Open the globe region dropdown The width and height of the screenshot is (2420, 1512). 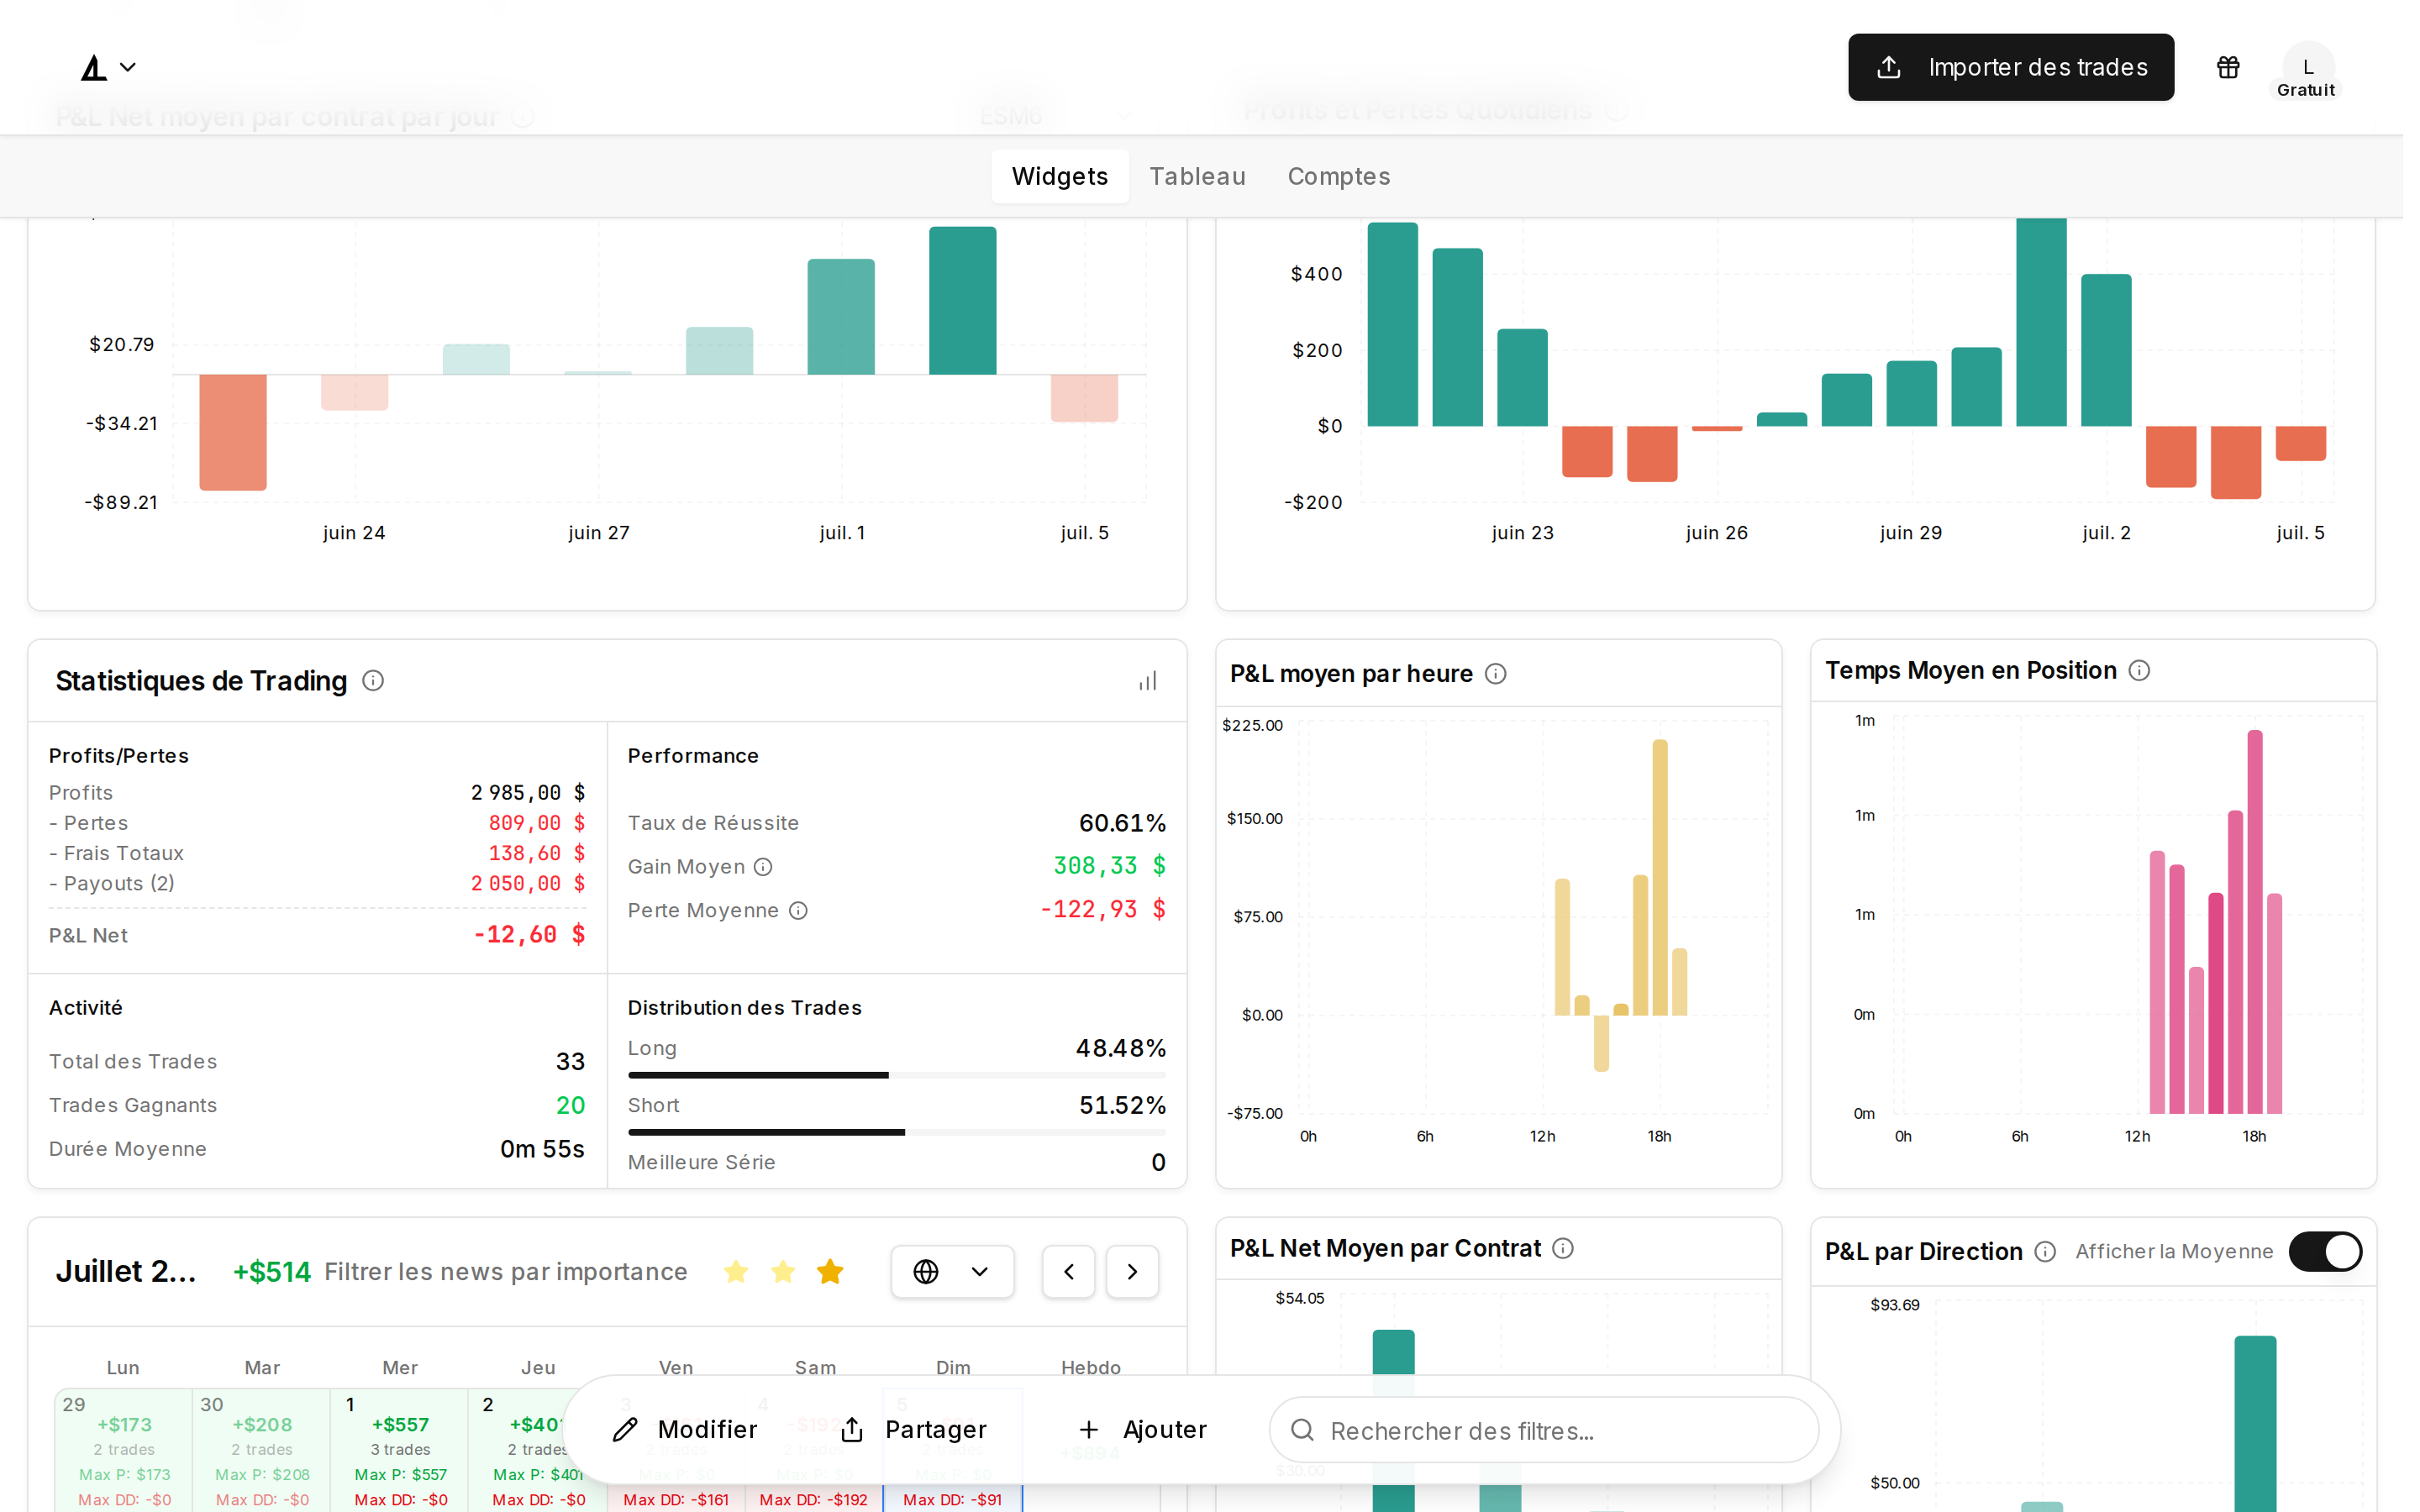coord(952,1272)
